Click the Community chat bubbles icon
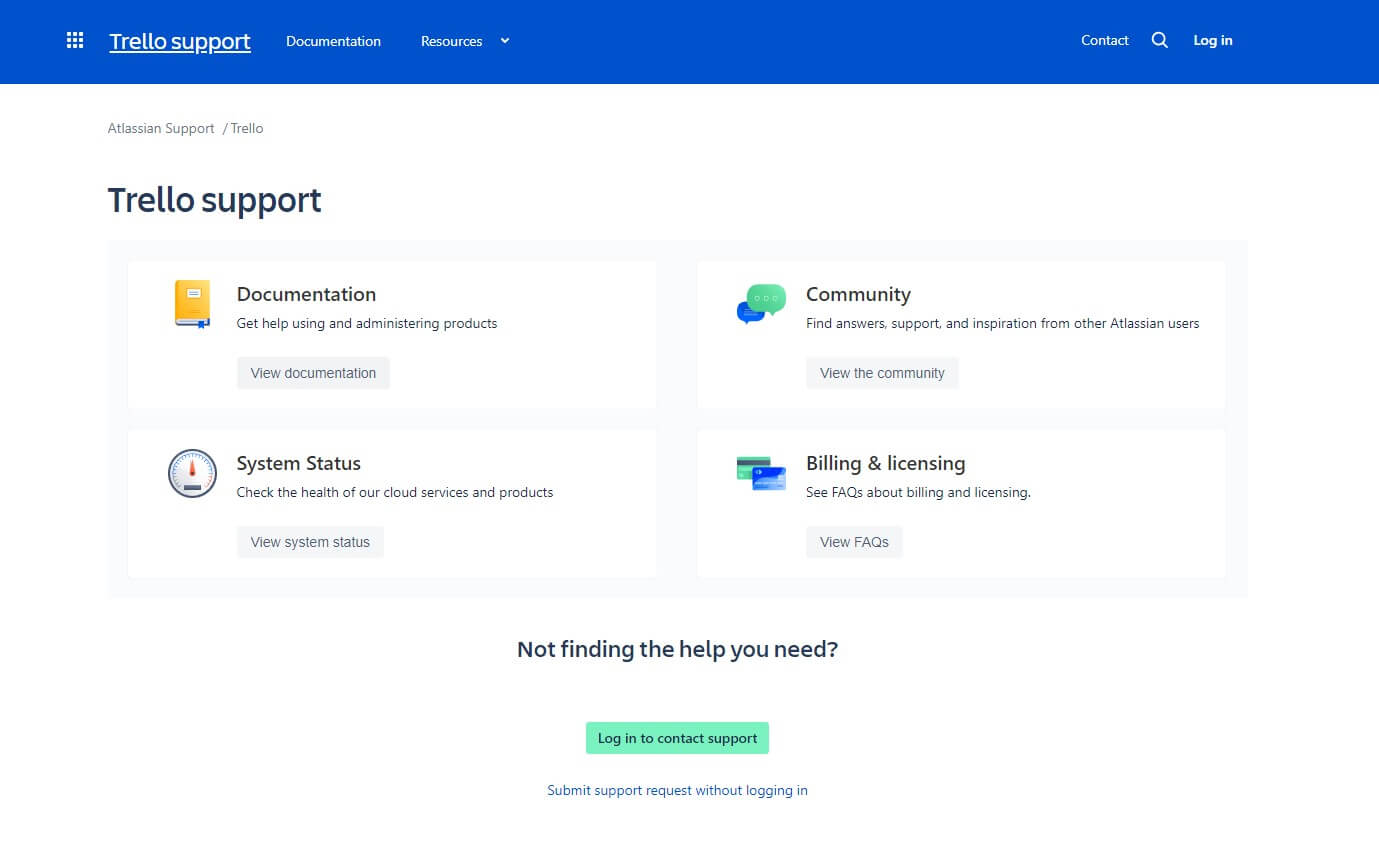The image size is (1379, 851). [x=761, y=304]
